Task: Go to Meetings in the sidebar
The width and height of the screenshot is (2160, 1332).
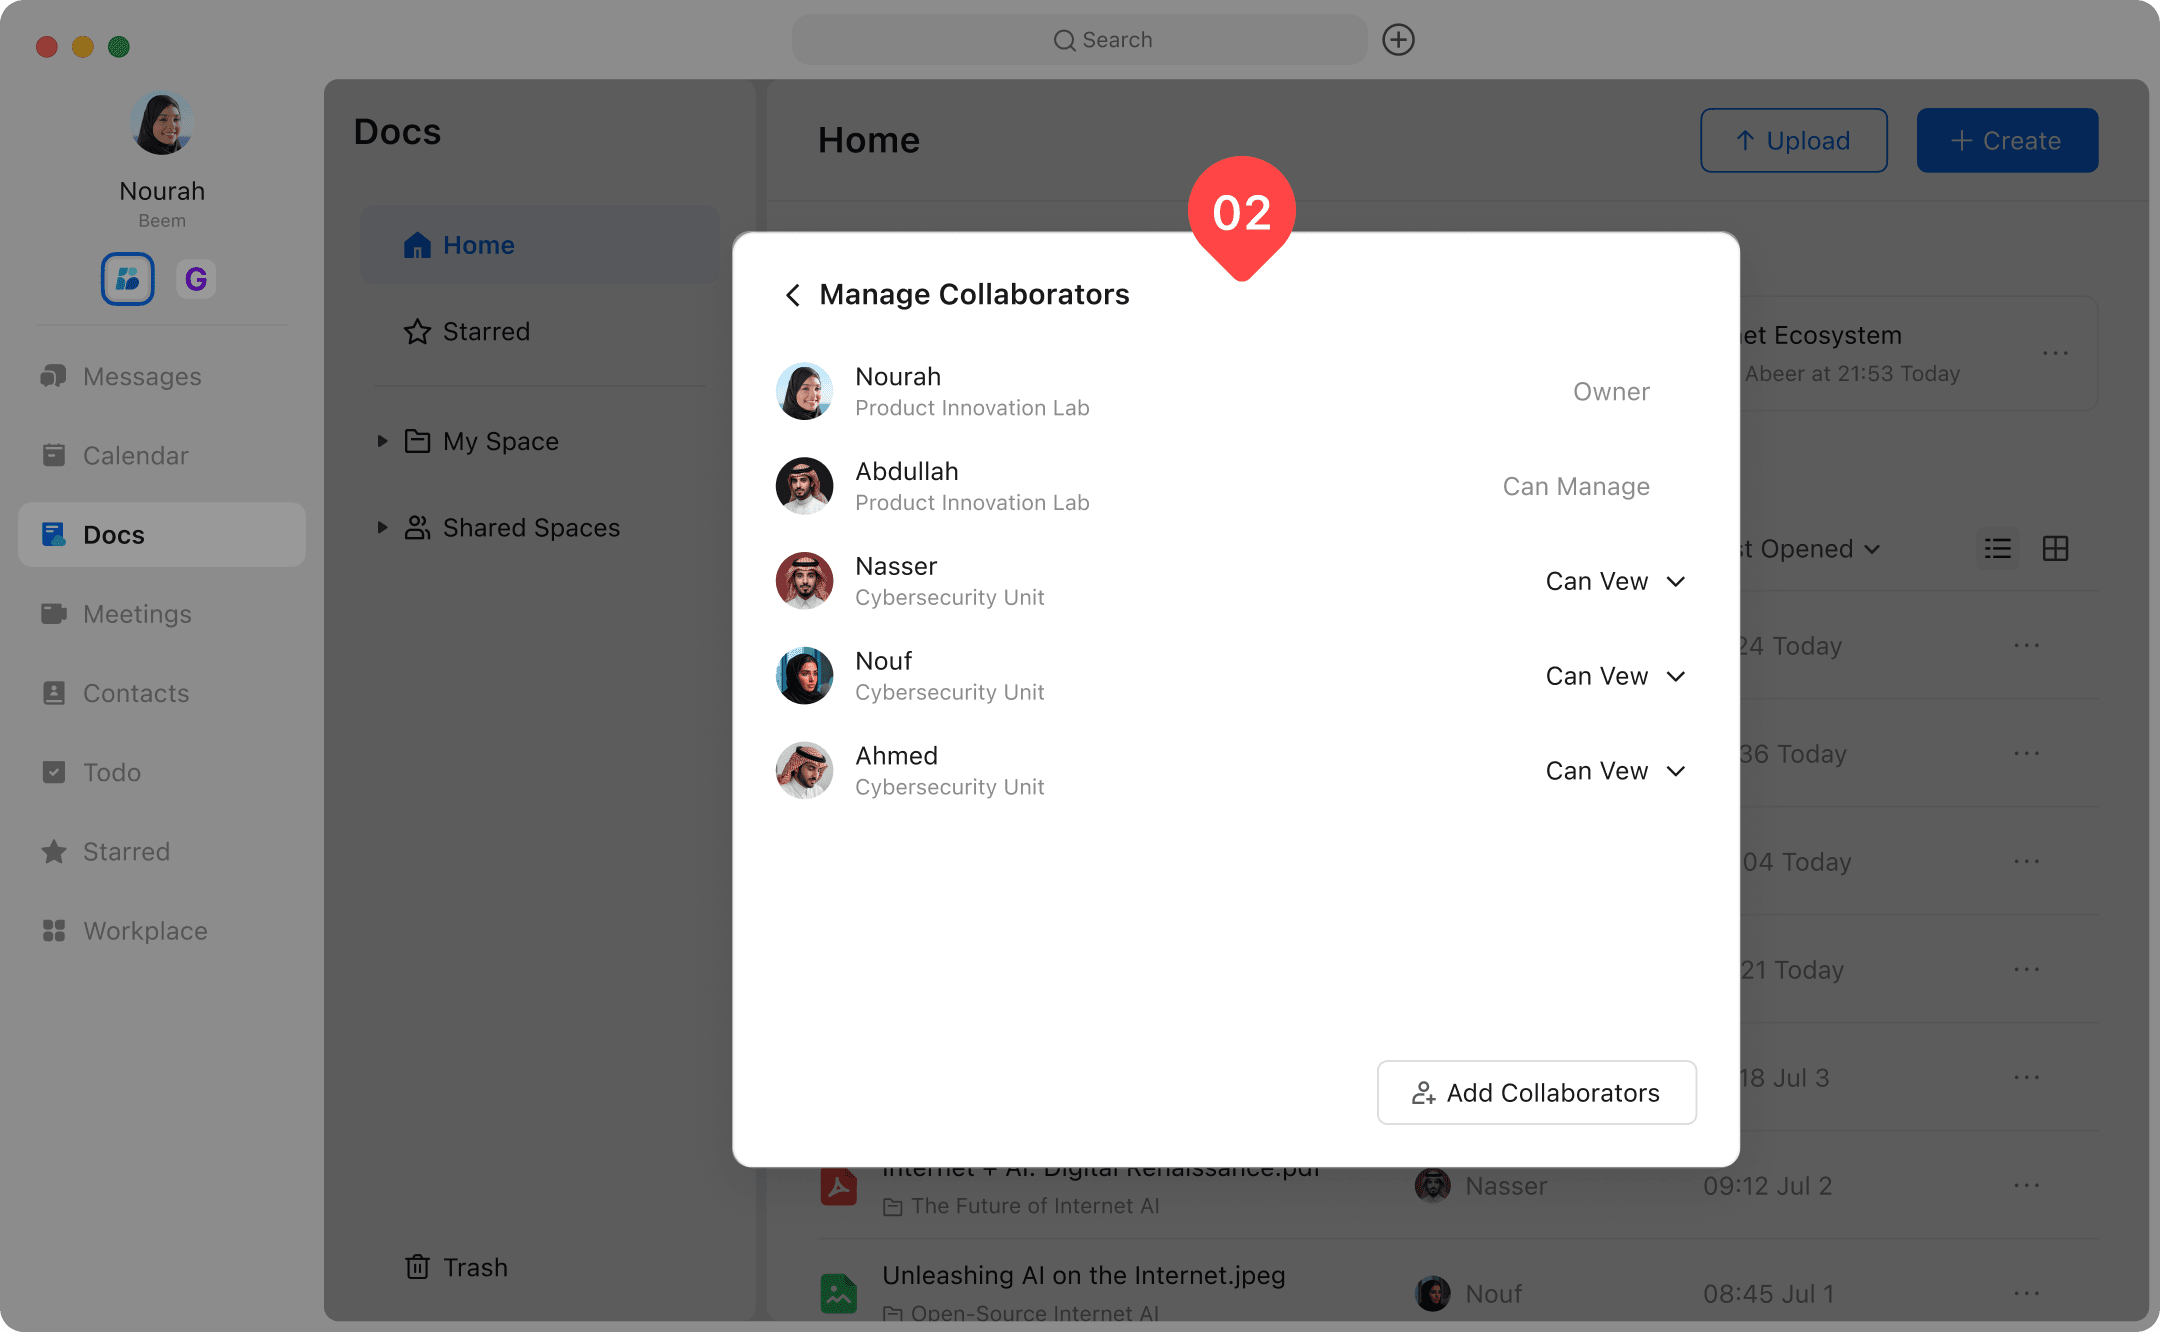Action: pos(137,614)
